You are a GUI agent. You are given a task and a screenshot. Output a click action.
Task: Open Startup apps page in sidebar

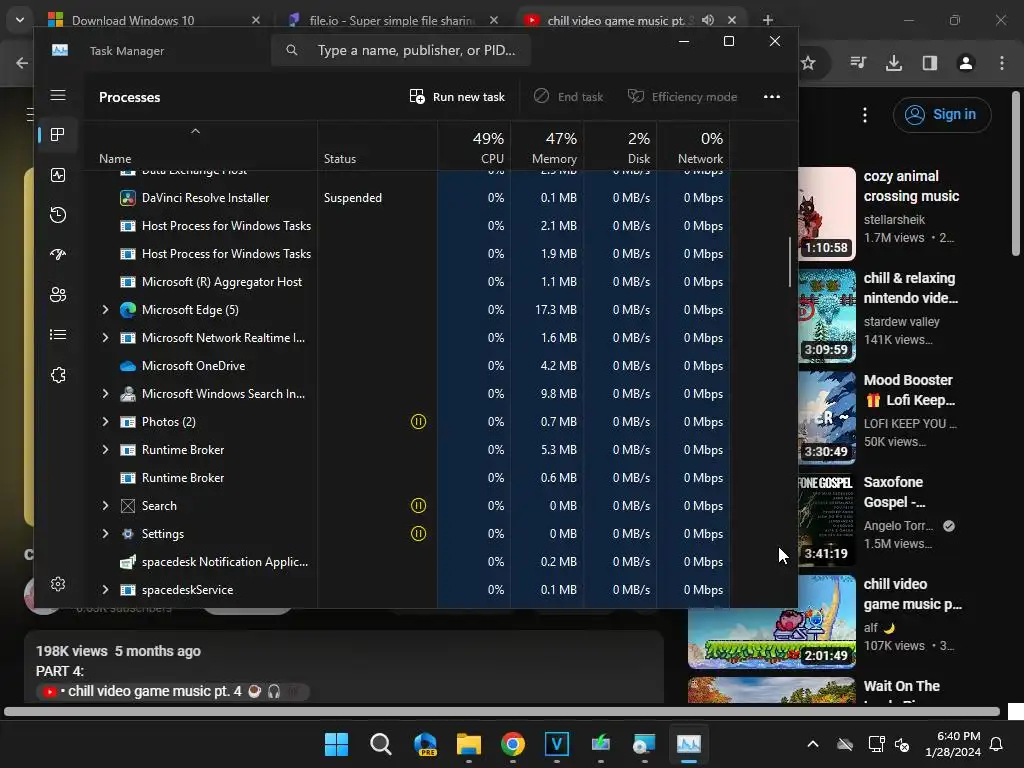[58, 255]
